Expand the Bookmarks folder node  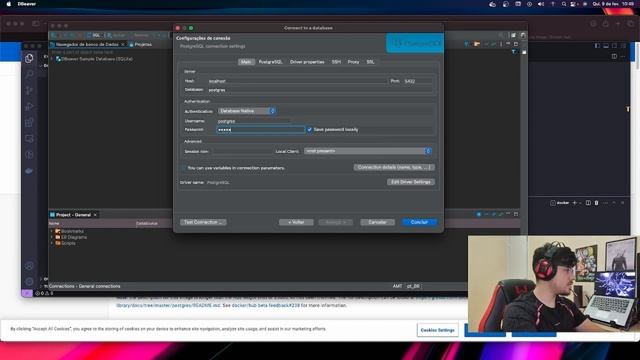52,231
